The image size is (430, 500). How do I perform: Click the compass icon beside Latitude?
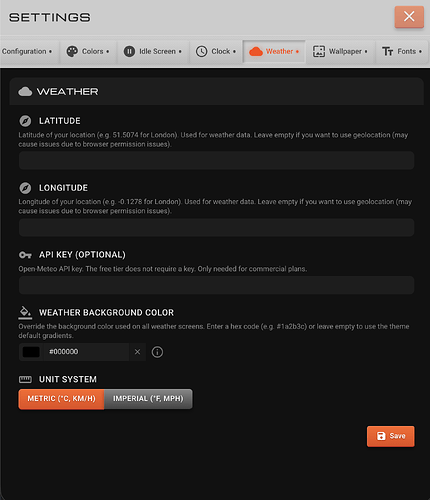point(25,121)
